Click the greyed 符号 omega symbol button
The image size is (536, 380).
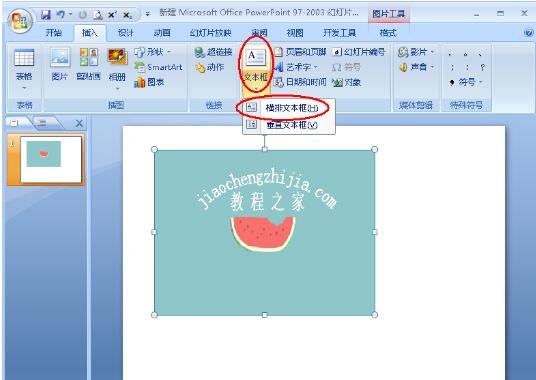pos(346,67)
